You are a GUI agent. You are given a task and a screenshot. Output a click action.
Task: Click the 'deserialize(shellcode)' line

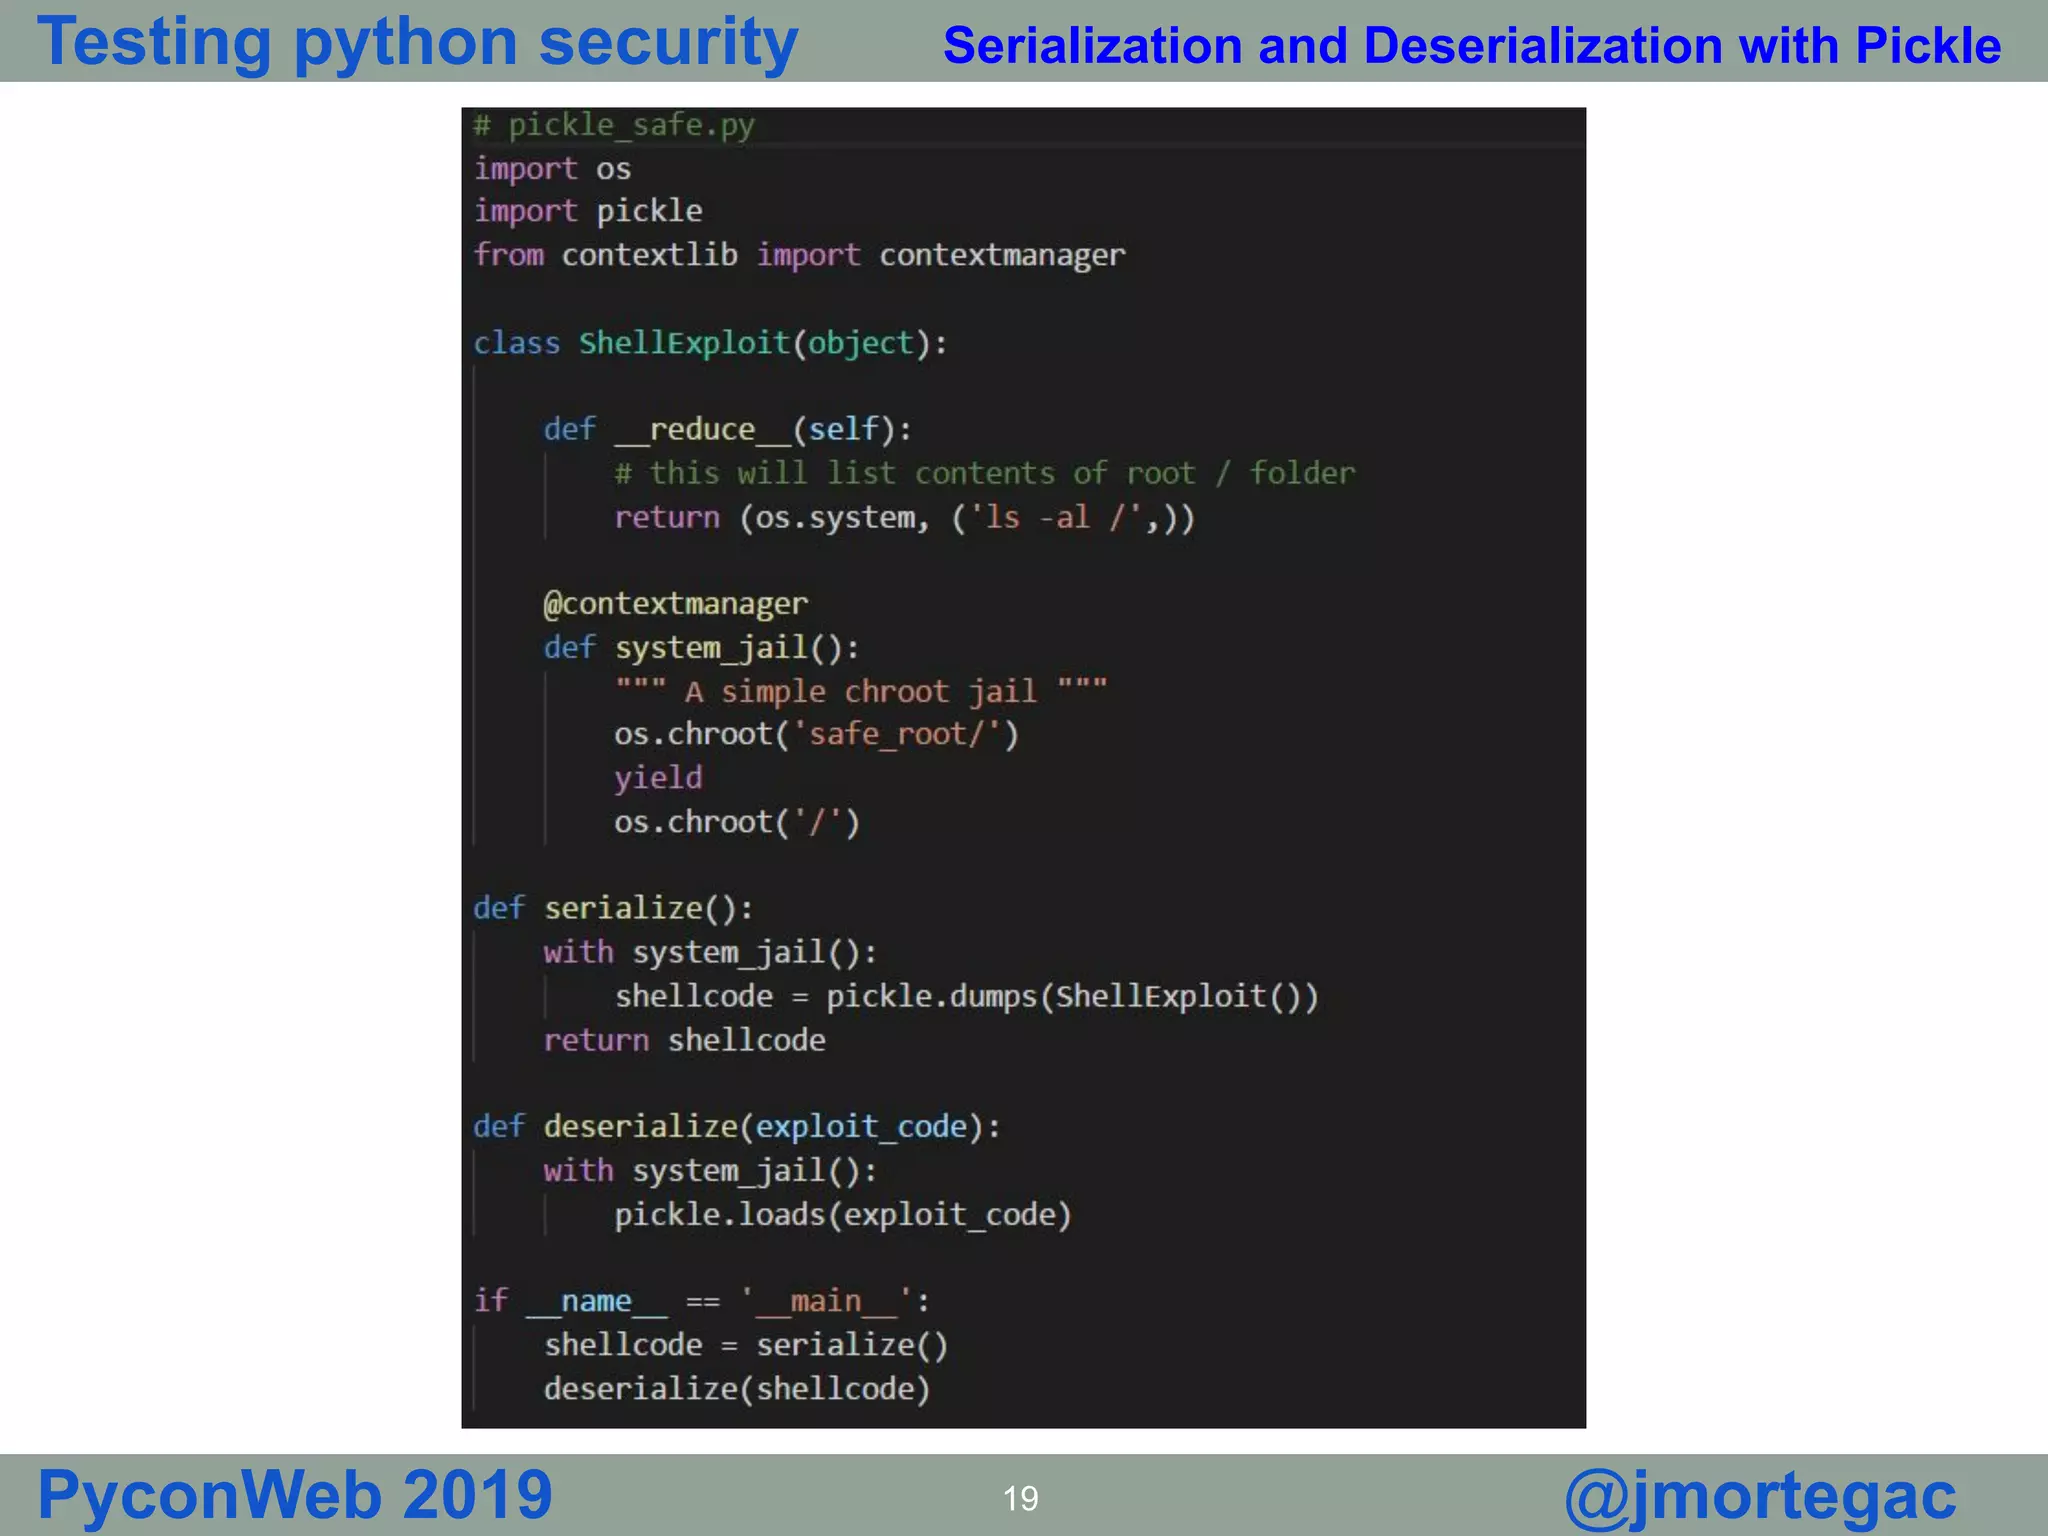point(737,1390)
